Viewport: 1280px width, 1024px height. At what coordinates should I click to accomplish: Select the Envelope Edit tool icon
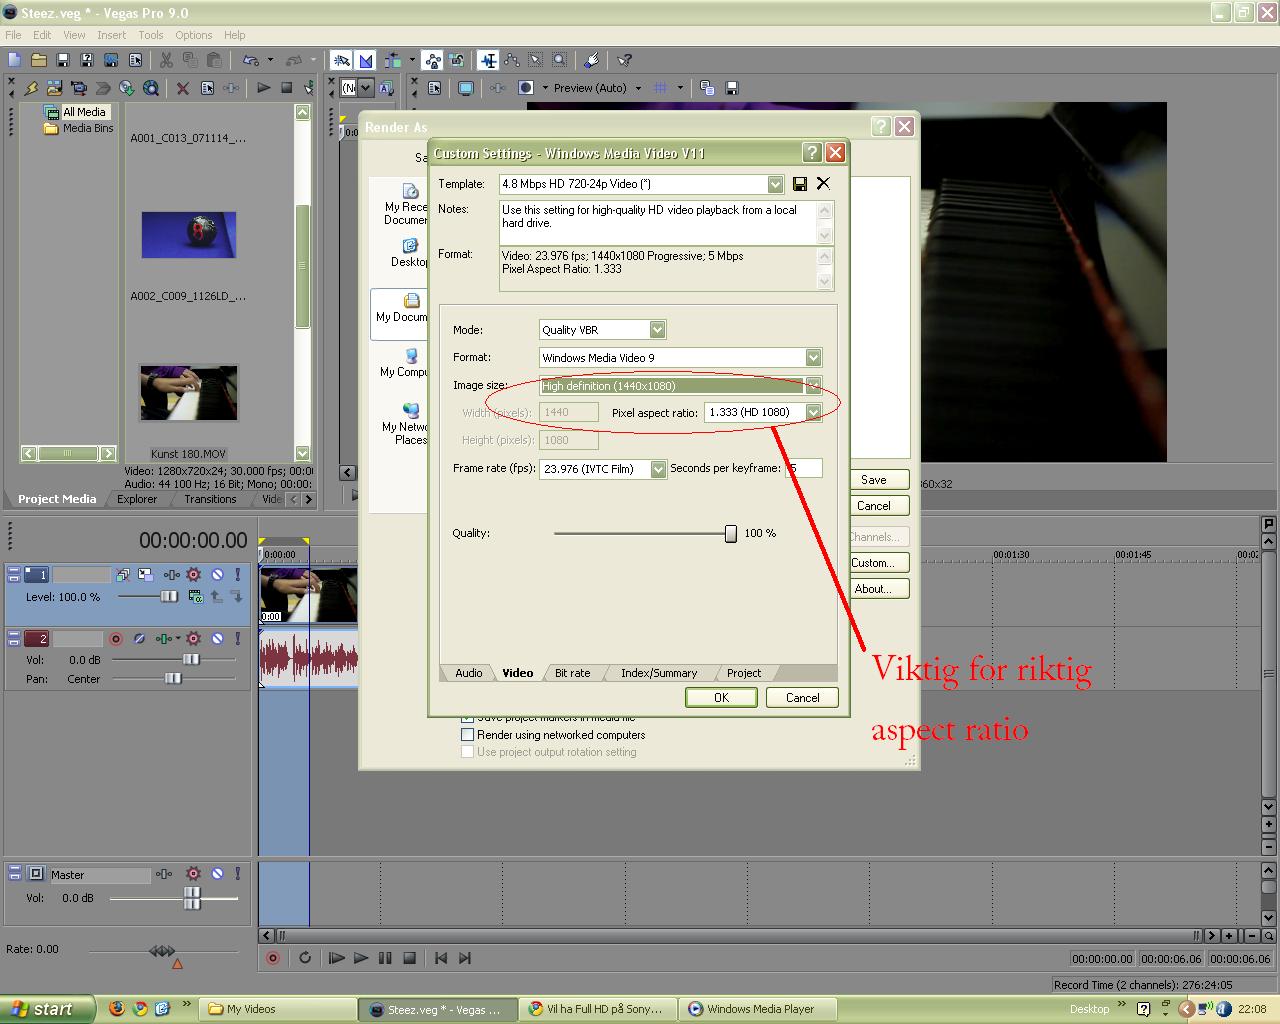[x=512, y=60]
